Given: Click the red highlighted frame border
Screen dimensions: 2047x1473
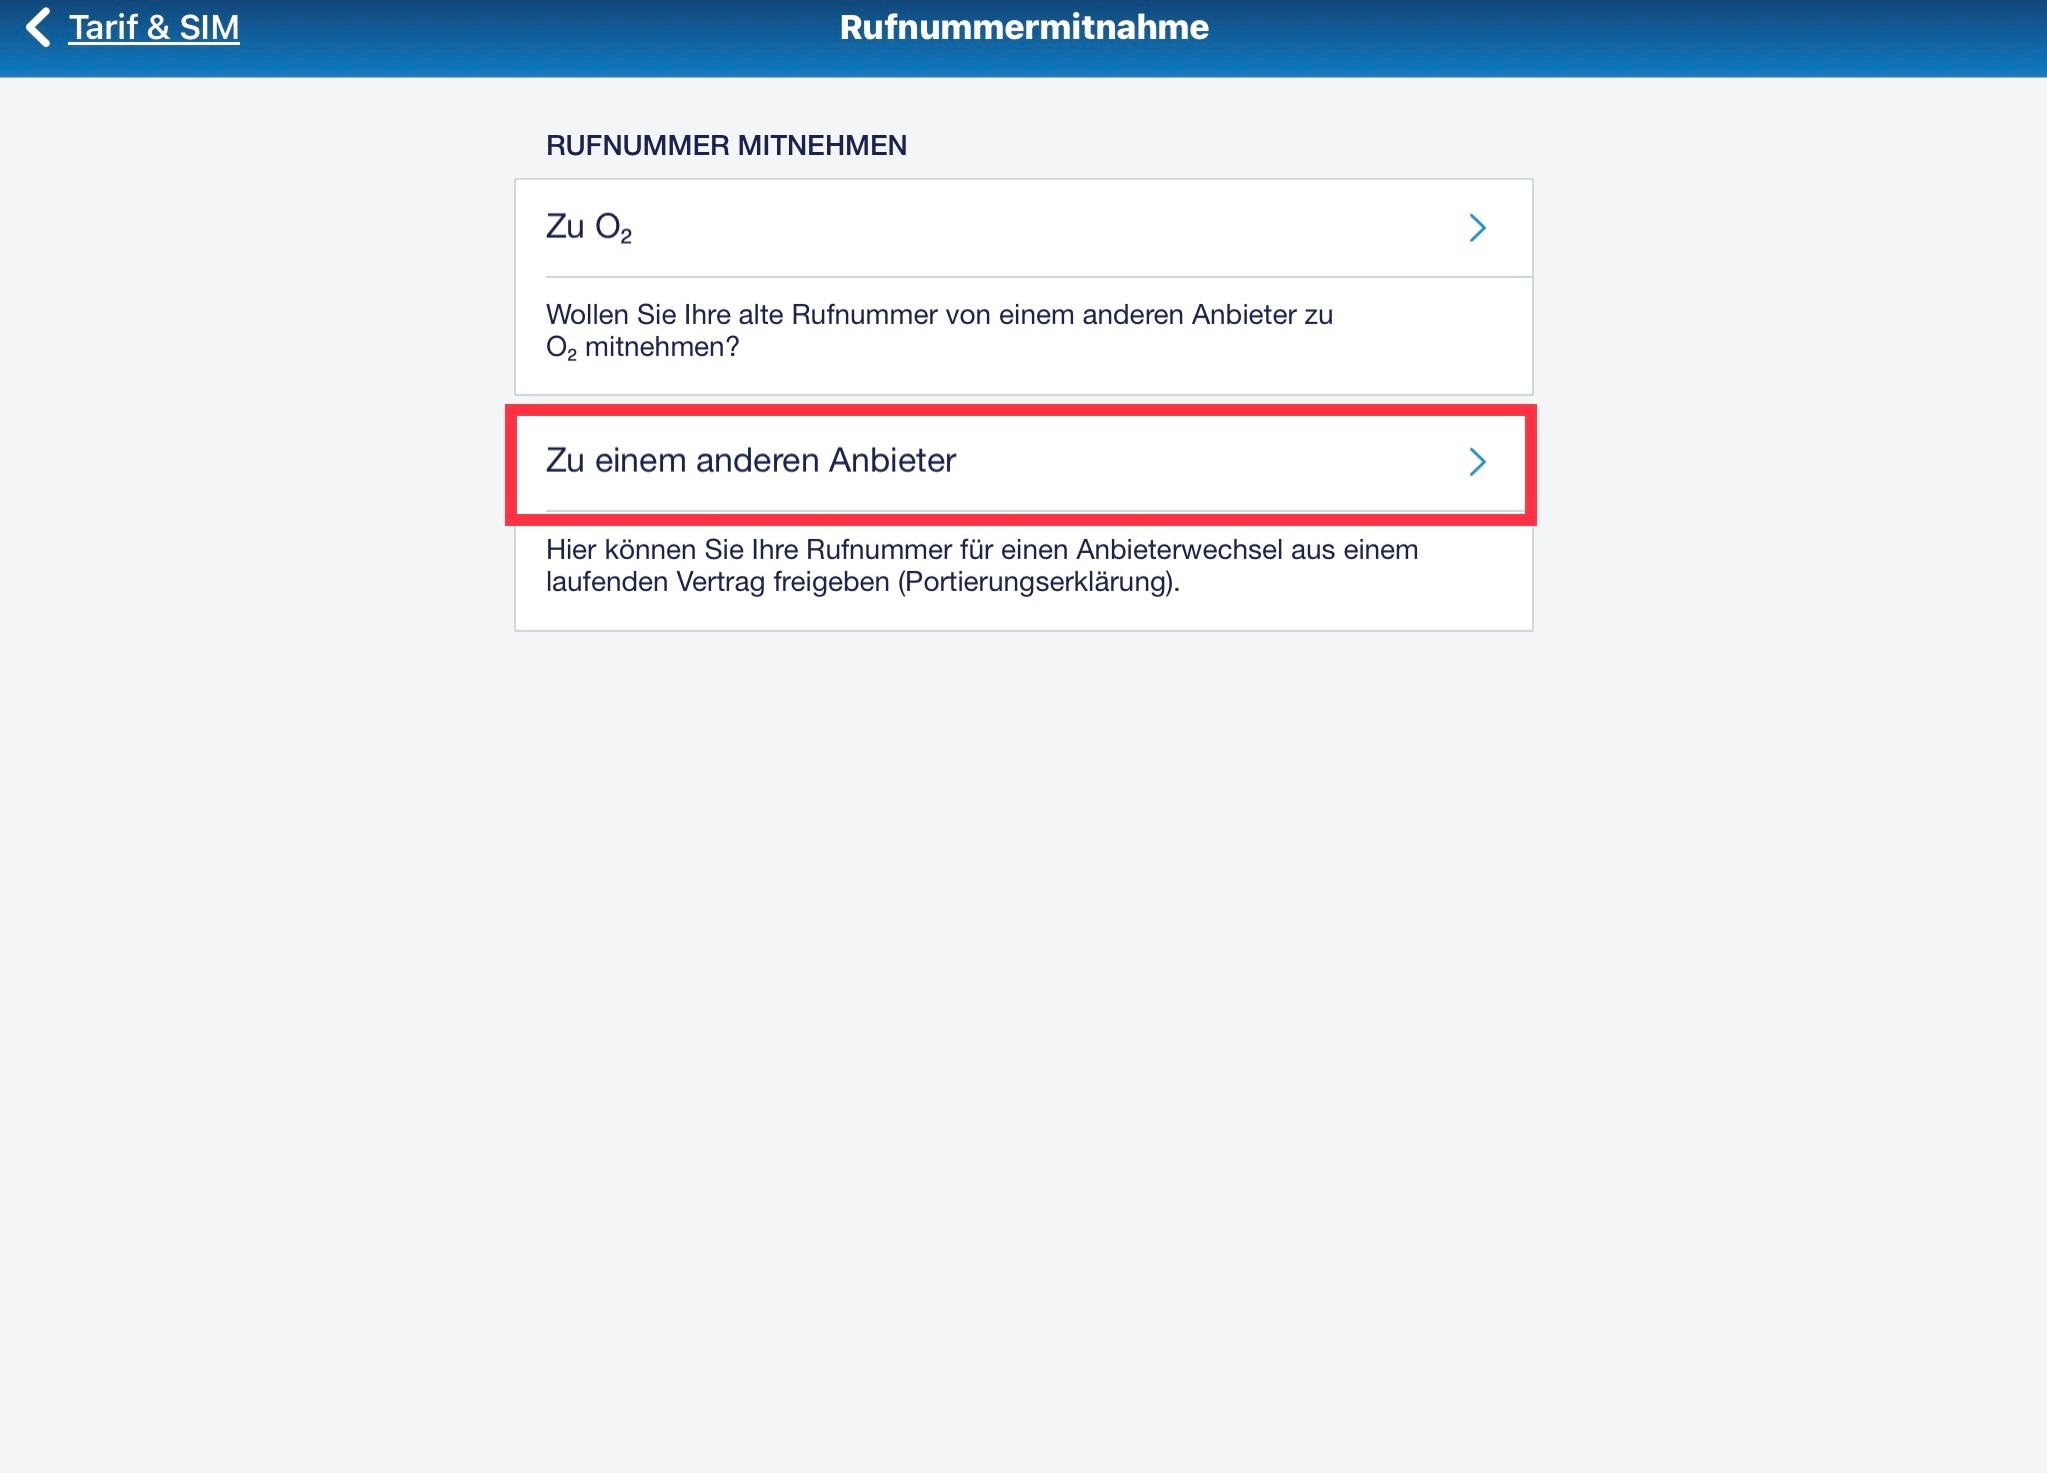Looking at the screenshot, I should point(1020,411).
